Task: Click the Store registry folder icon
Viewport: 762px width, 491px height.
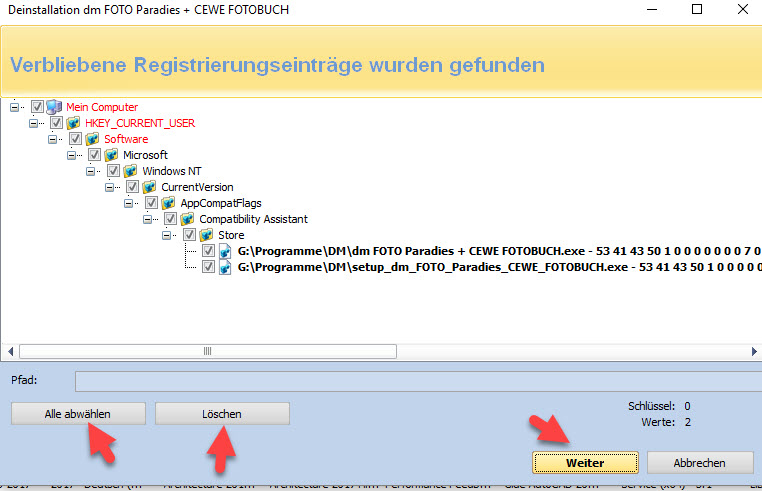Action: click(x=206, y=235)
